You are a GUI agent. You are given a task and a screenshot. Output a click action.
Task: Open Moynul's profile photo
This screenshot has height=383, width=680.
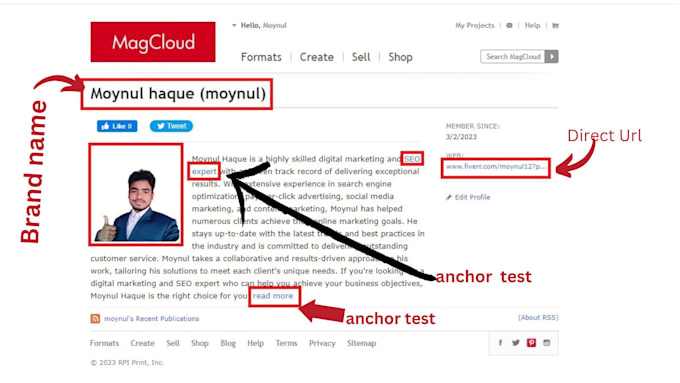click(136, 195)
